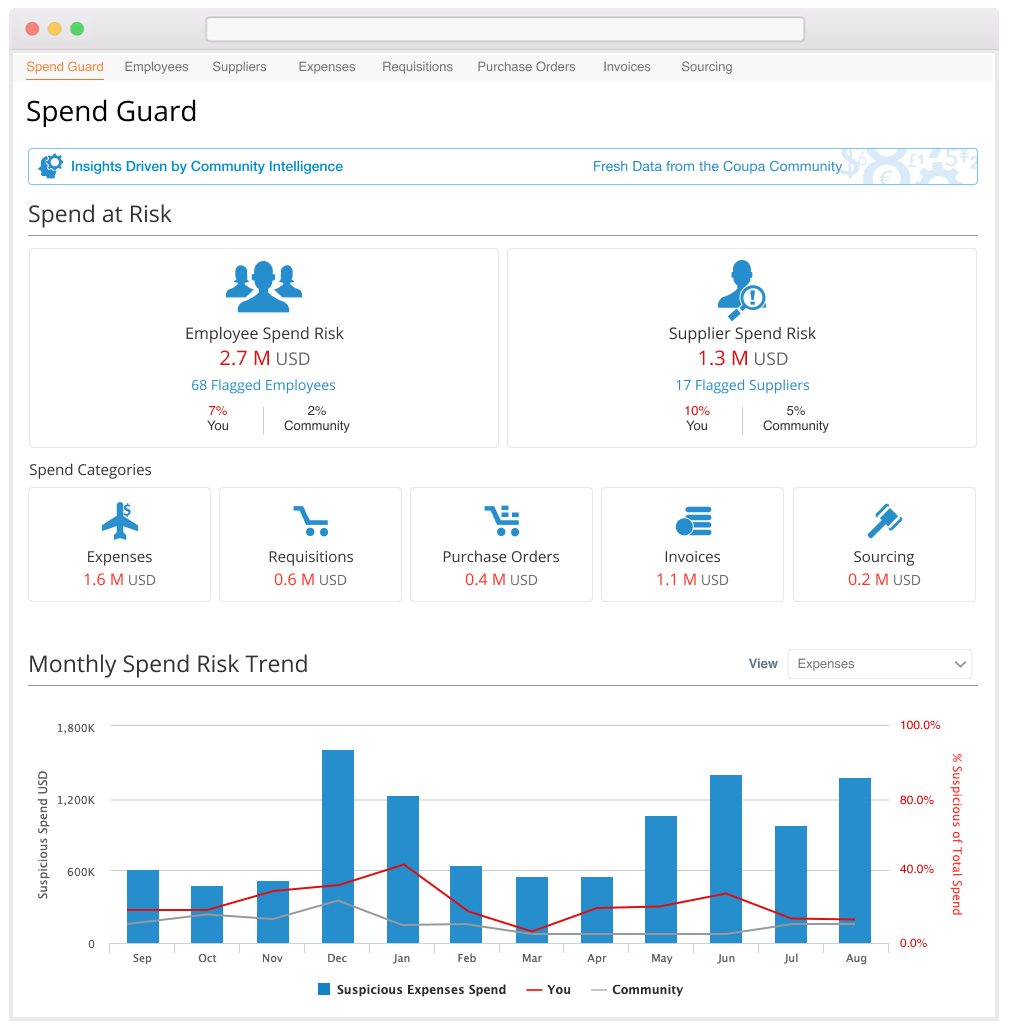Open the View dropdown showing Expenses

[x=880, y=664]
